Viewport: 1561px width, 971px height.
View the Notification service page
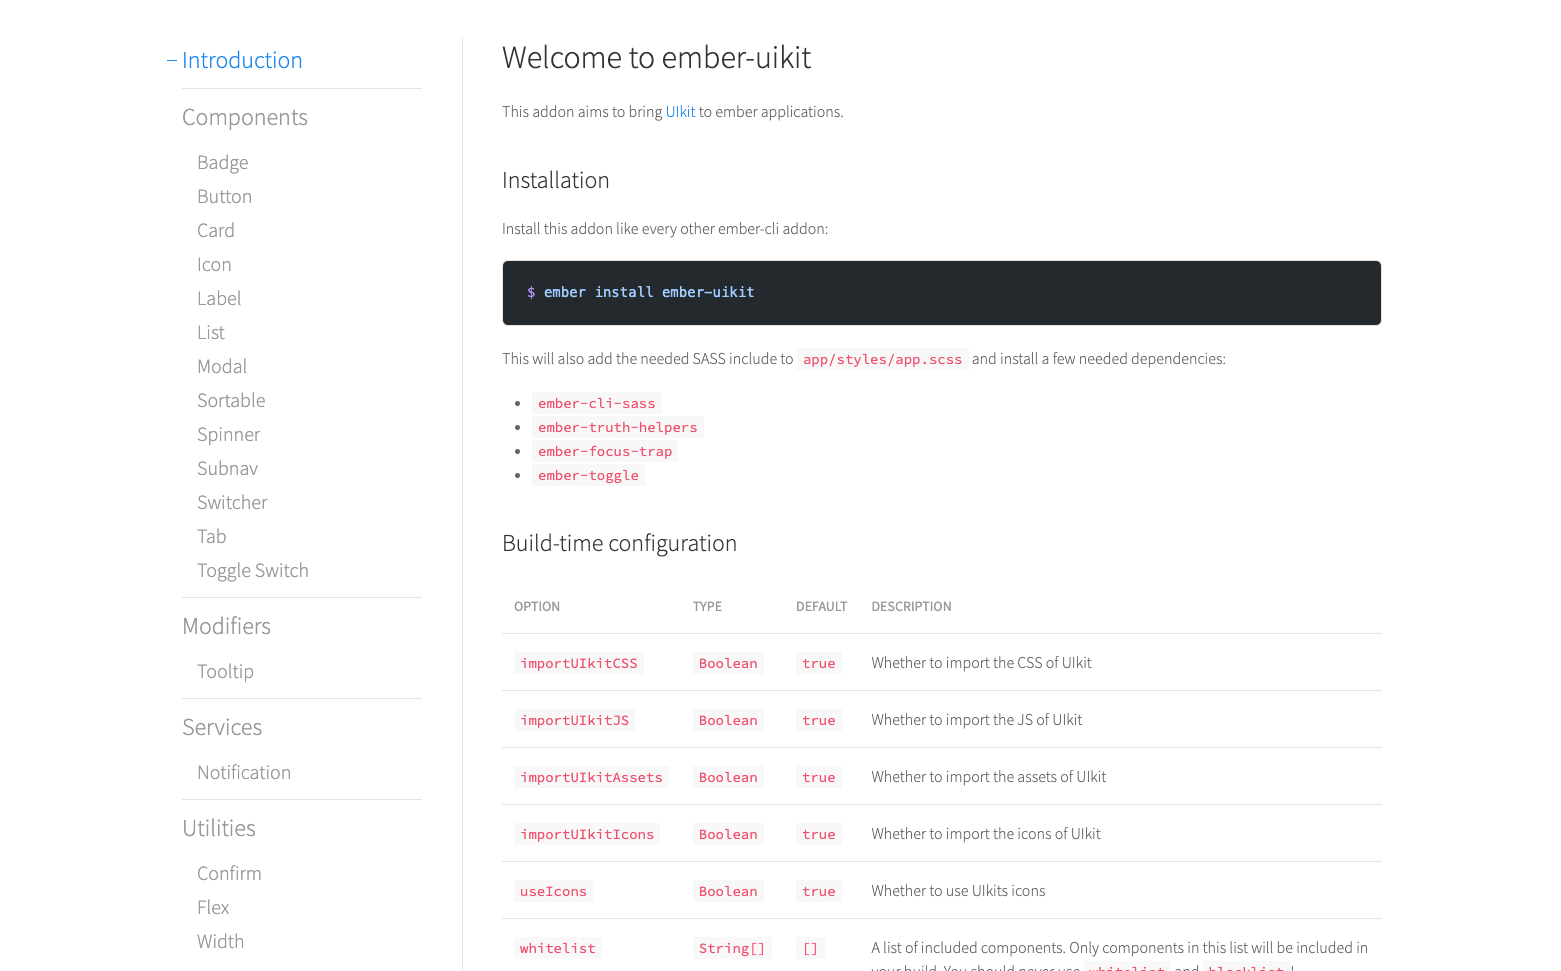coord(244,772)
